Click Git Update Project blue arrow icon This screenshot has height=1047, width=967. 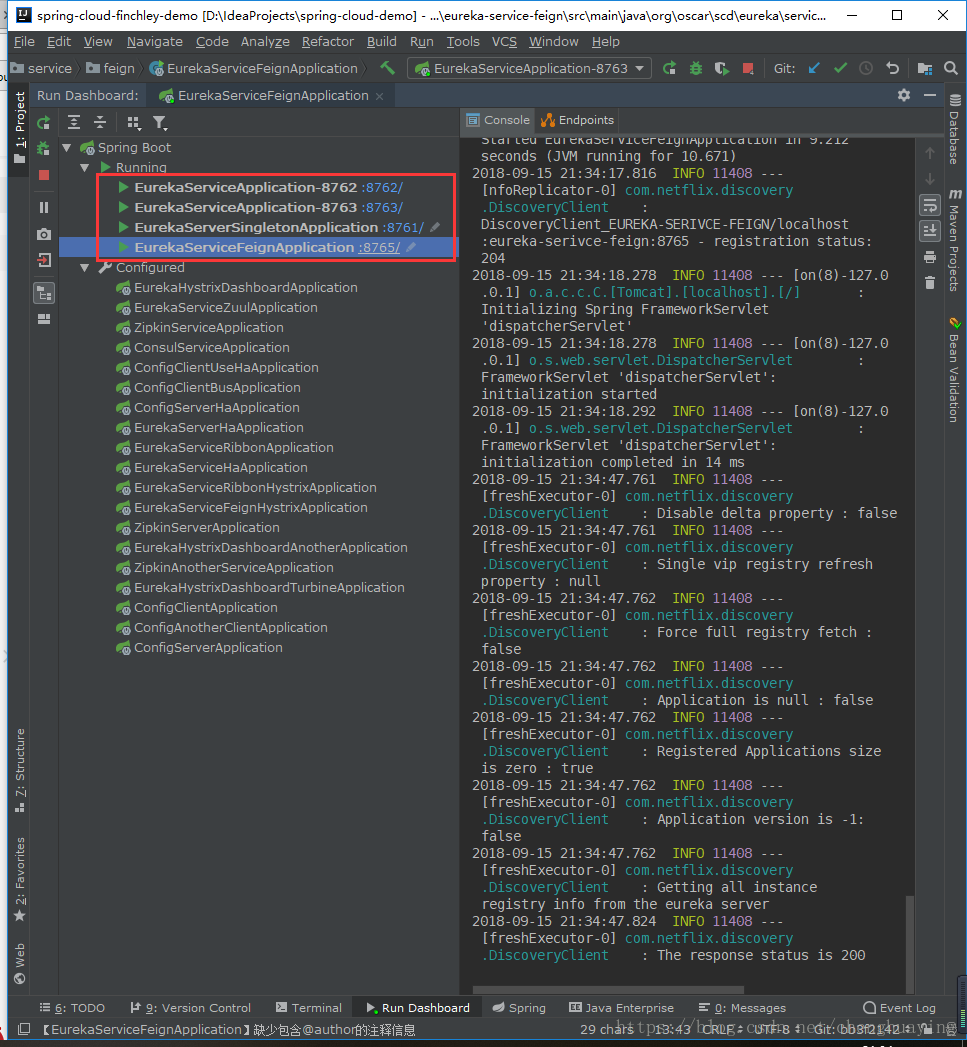click(814, 68)
